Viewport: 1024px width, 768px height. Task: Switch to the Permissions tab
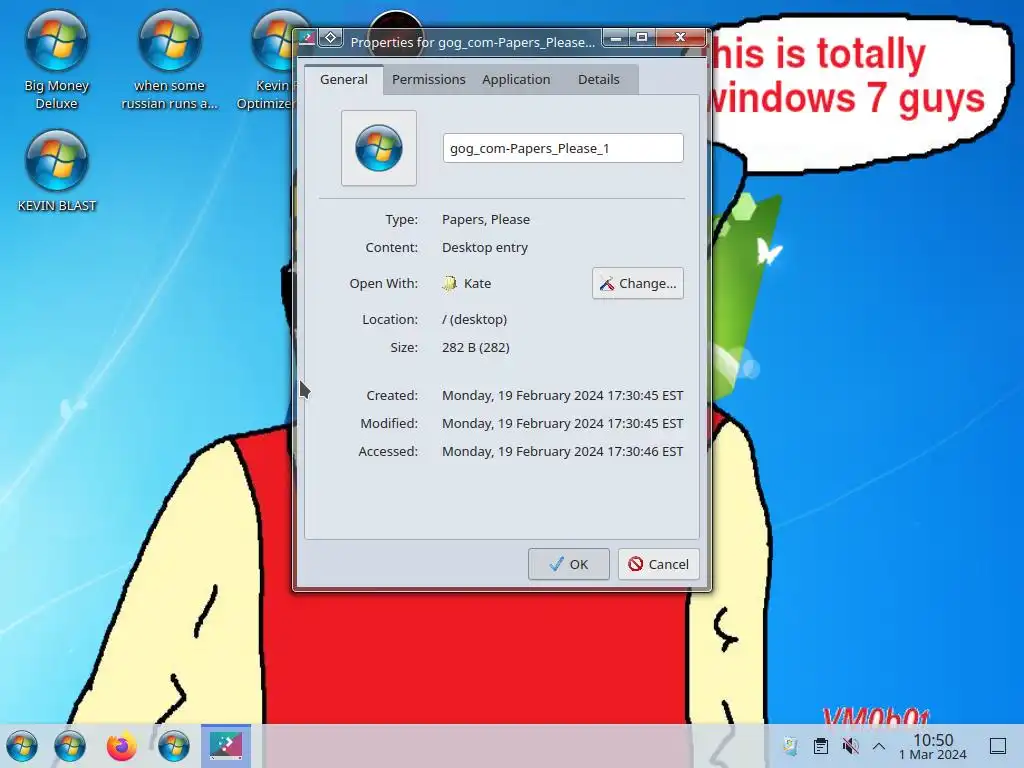tap(428, 80)
